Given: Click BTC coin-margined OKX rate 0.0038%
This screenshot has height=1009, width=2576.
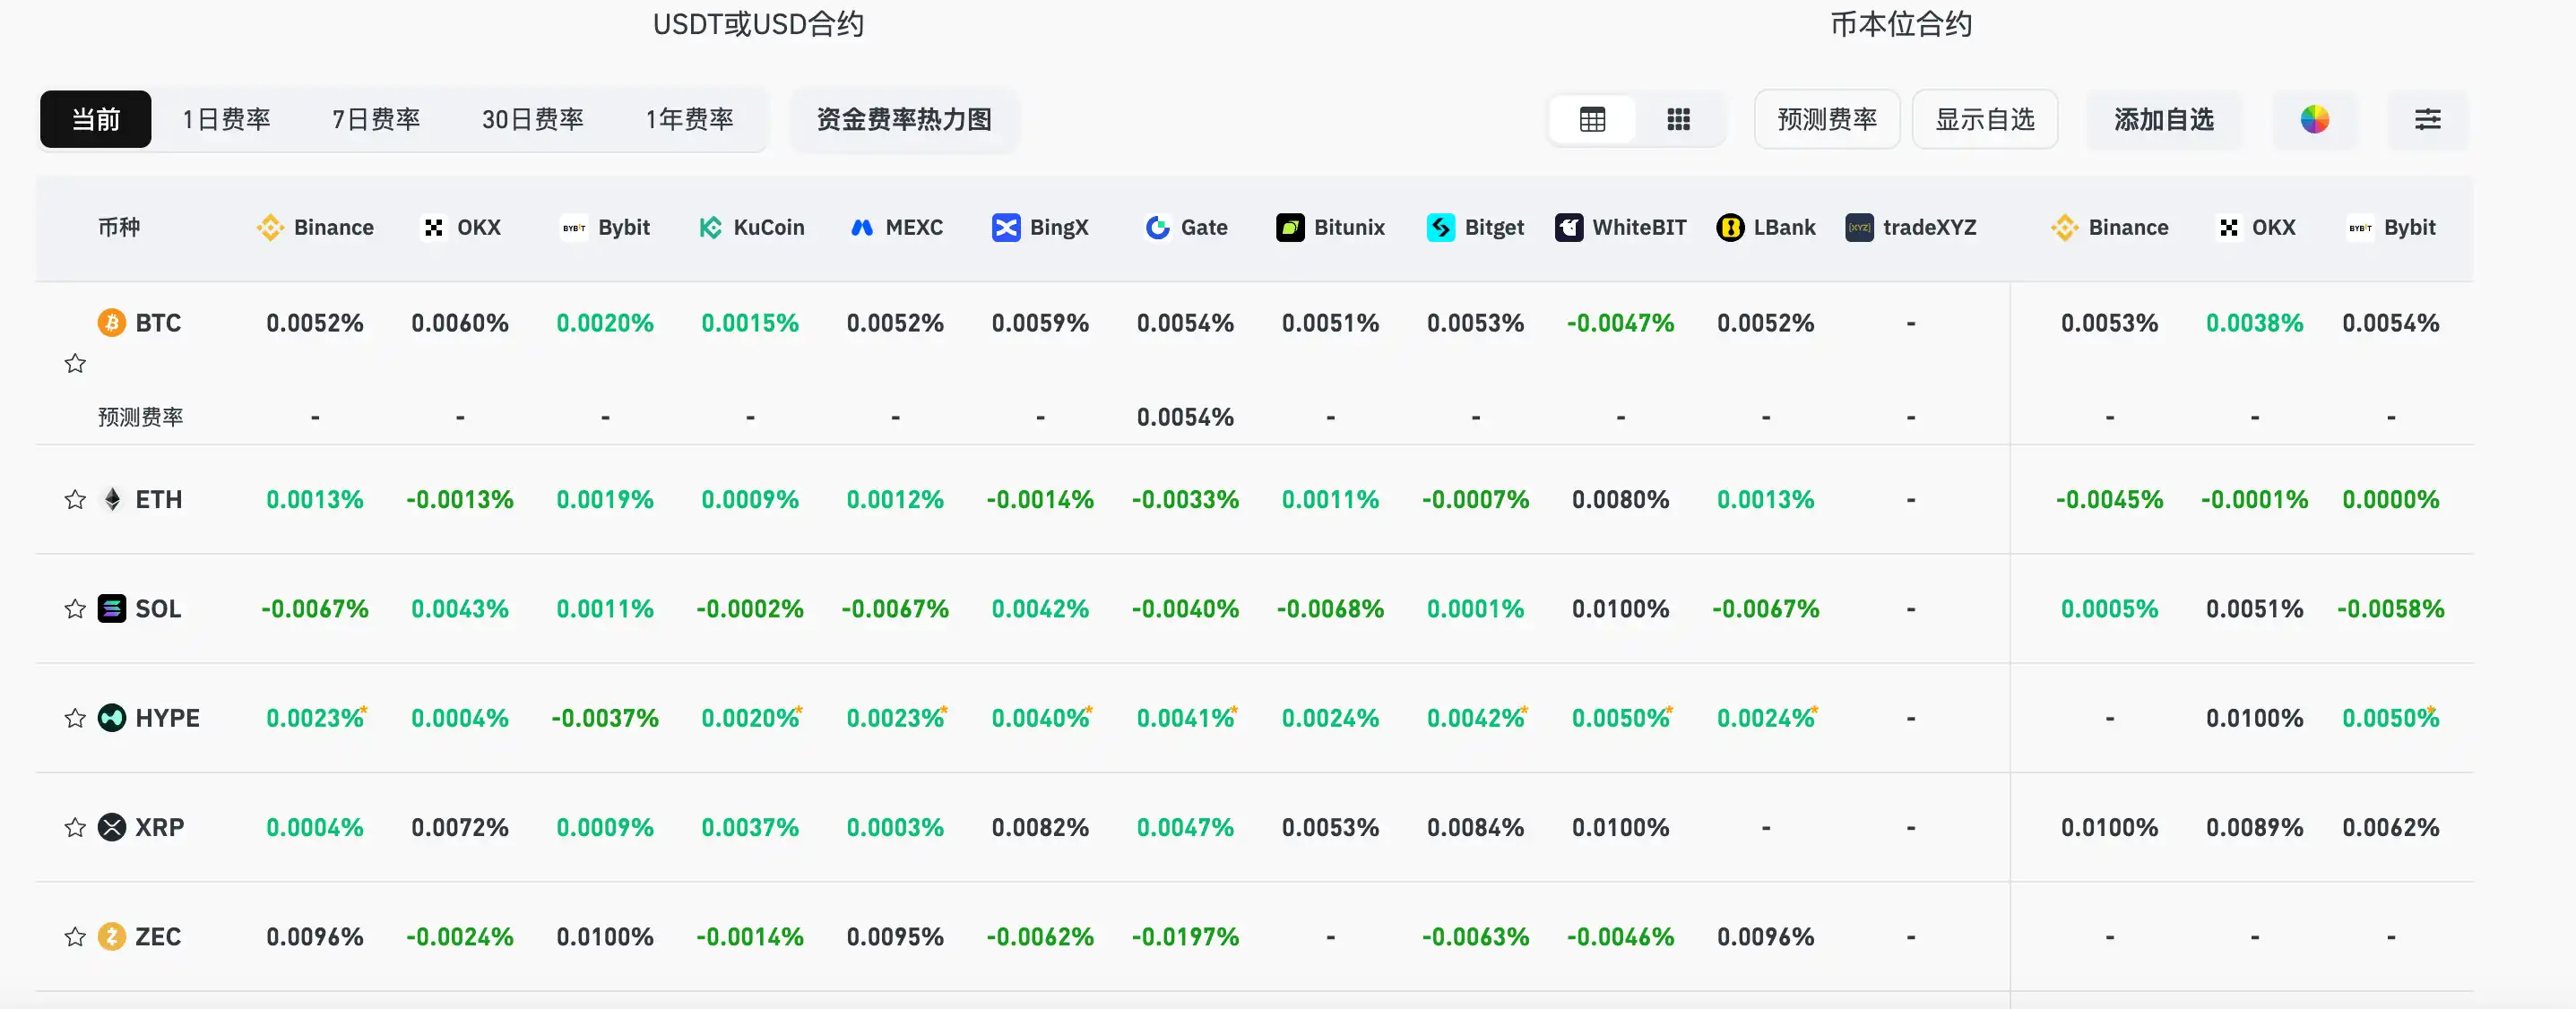Looking at the screenshot, I should [2254, 323].
